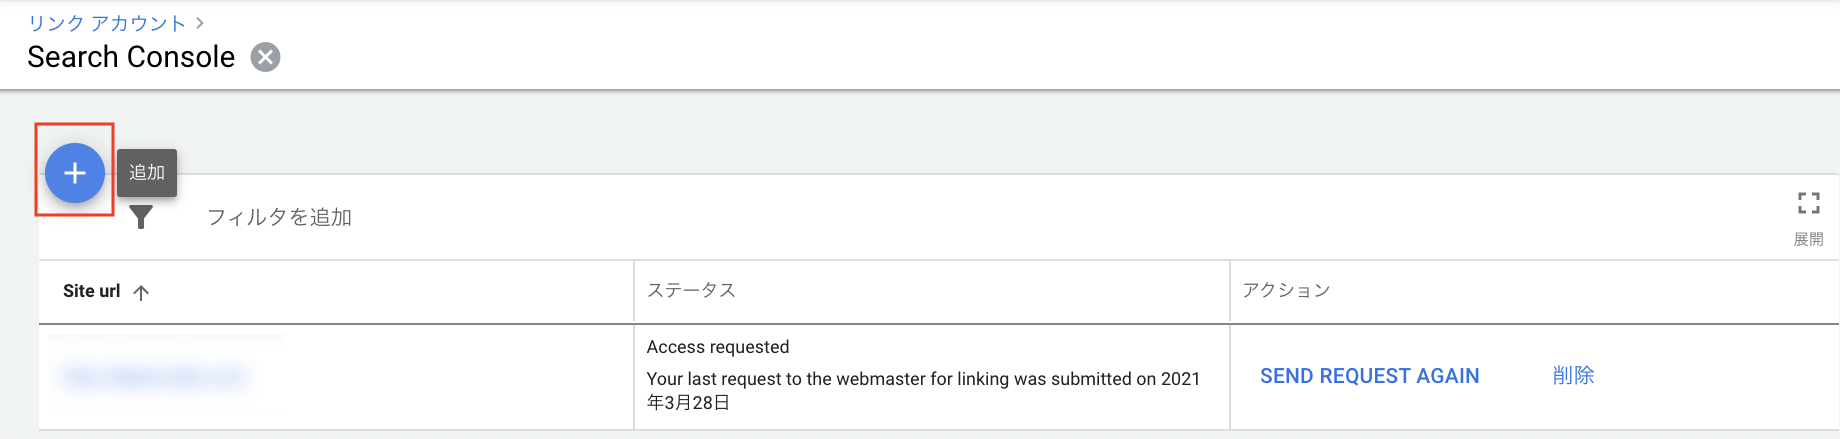Go back to リンク アカウント

(x=106, y=22)
